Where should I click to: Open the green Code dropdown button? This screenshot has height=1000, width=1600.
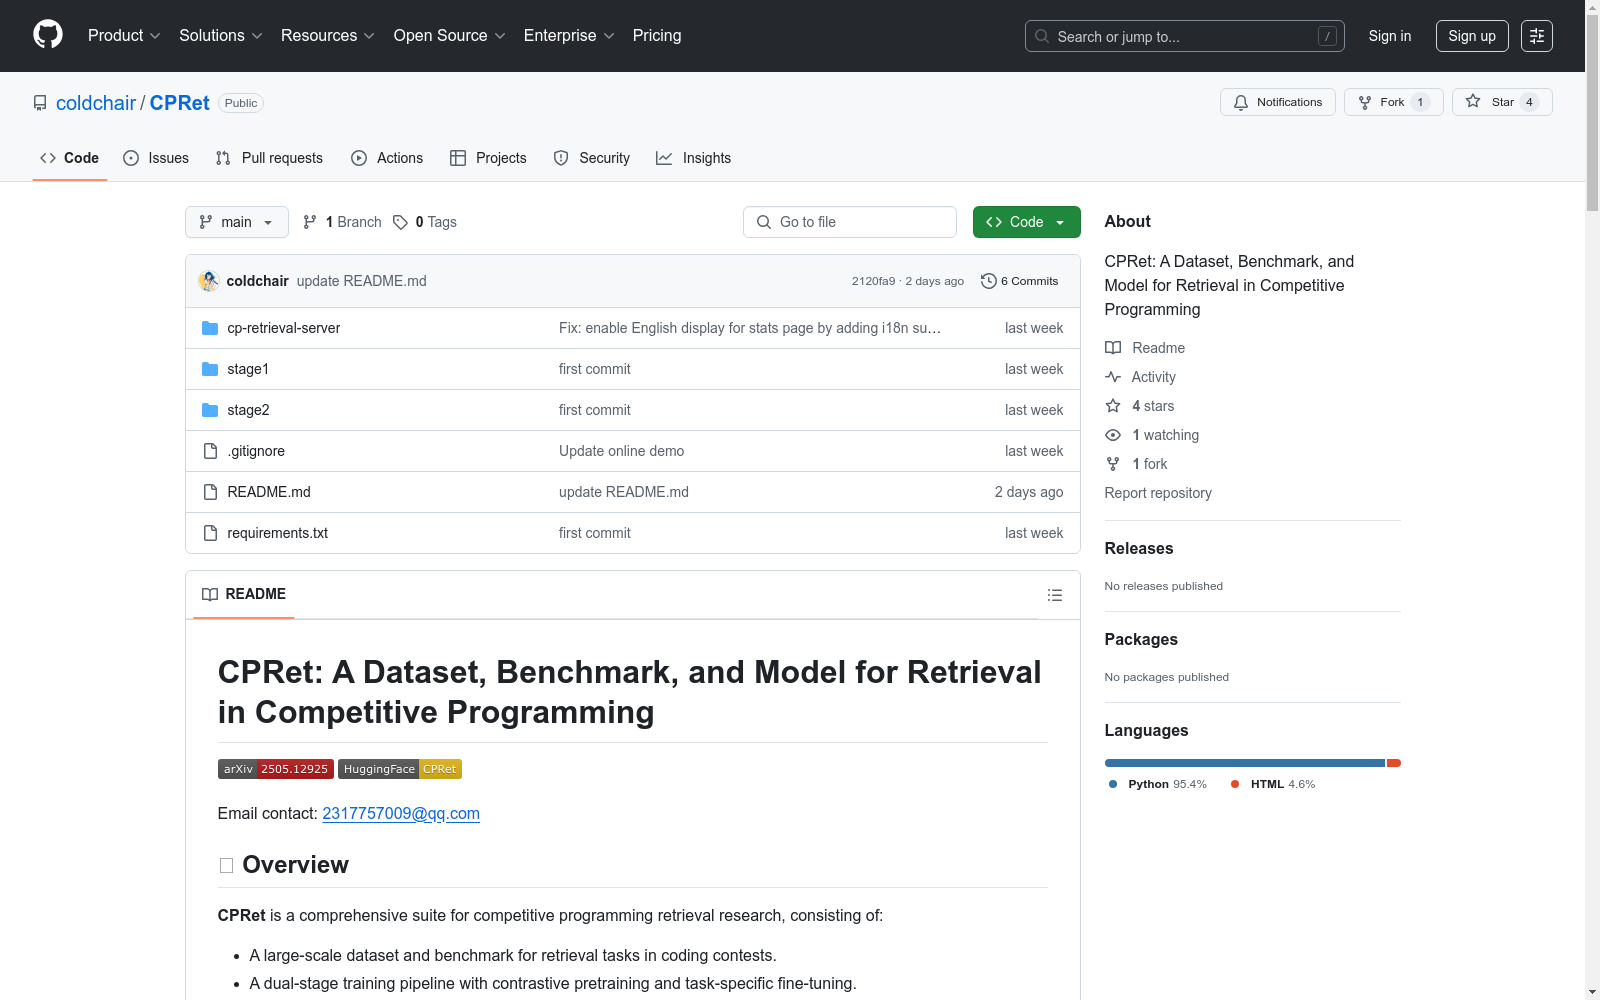tap(1026, 222)
